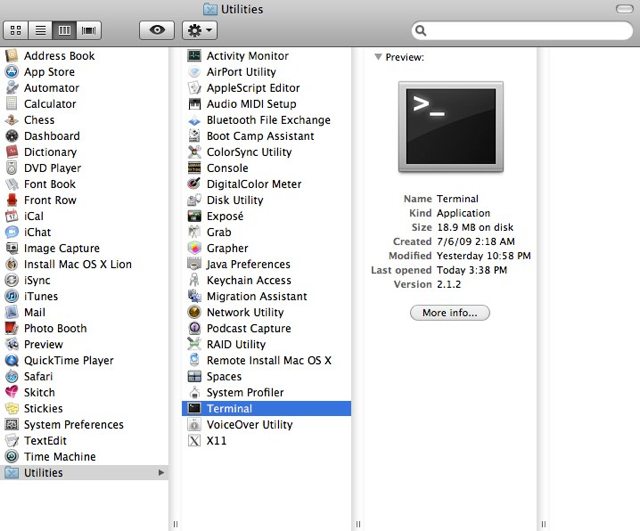
Task: Click the Disk Utility icon
Action: pyautogui.click(x=195, y=201)
